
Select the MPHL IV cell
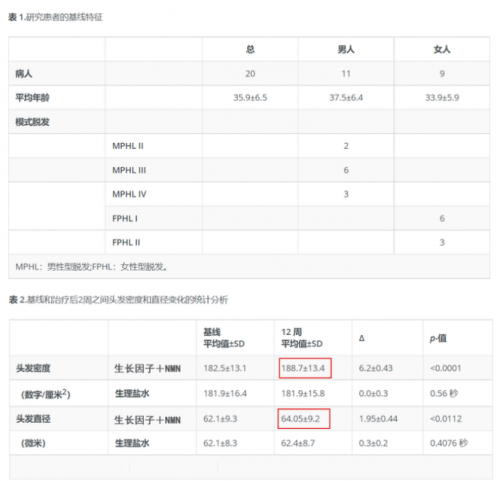click(129, 194)
